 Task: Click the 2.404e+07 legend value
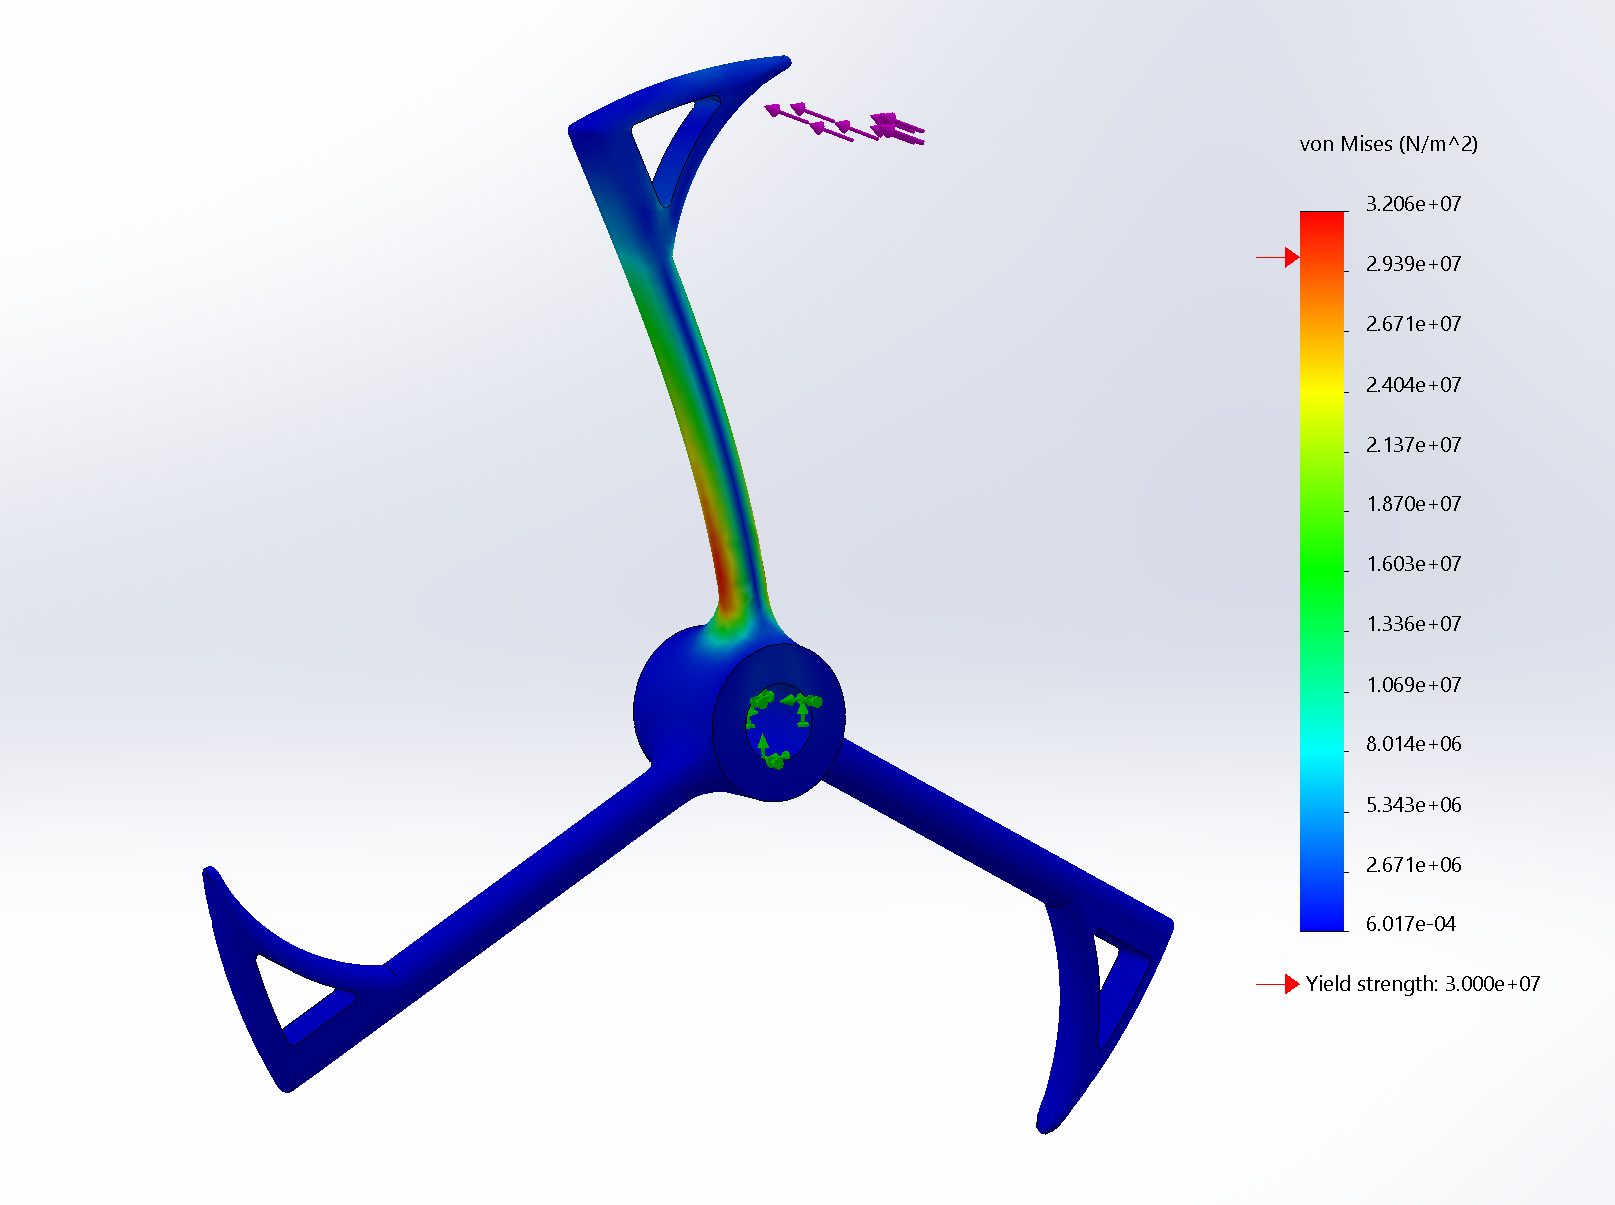1413,385
